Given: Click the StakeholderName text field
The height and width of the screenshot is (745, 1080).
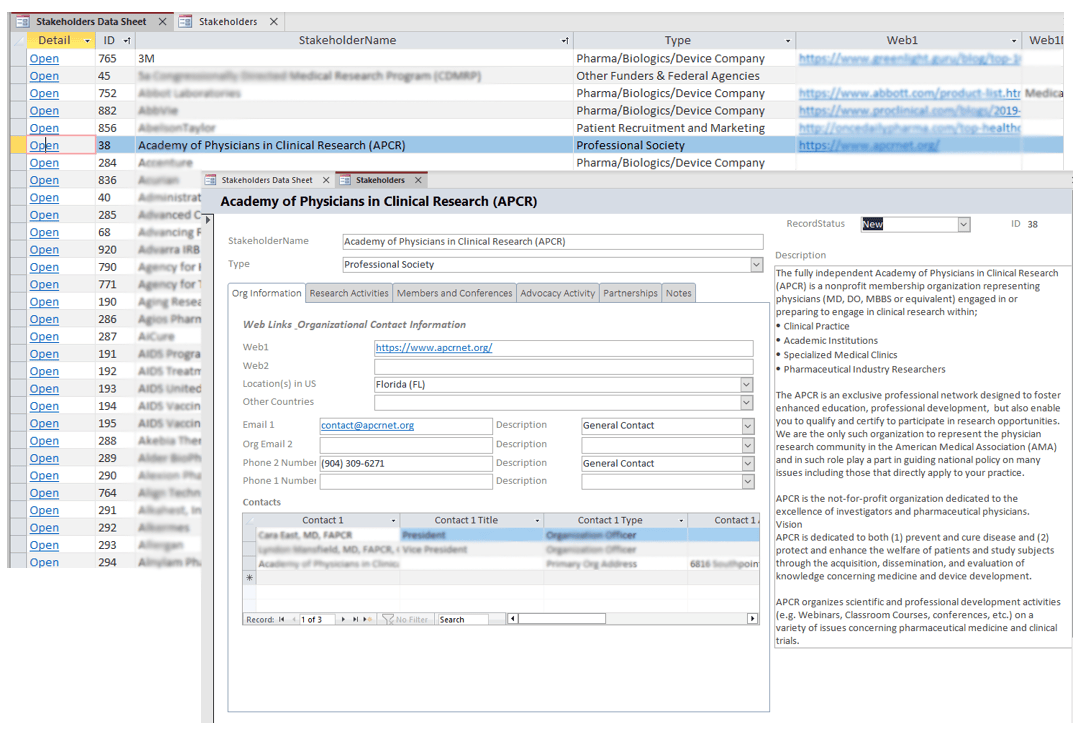Looking at the screenshot, I should 552,242.
